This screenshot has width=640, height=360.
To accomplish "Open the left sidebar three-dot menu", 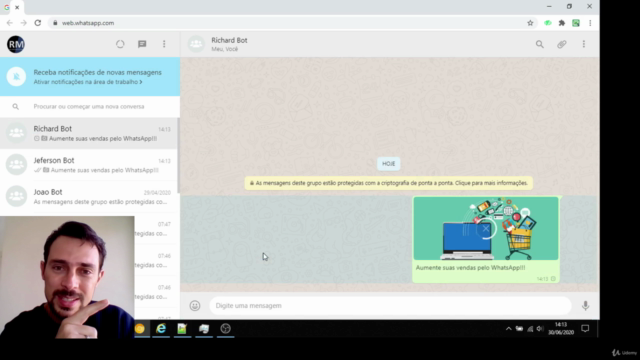I will pos(164,44).
